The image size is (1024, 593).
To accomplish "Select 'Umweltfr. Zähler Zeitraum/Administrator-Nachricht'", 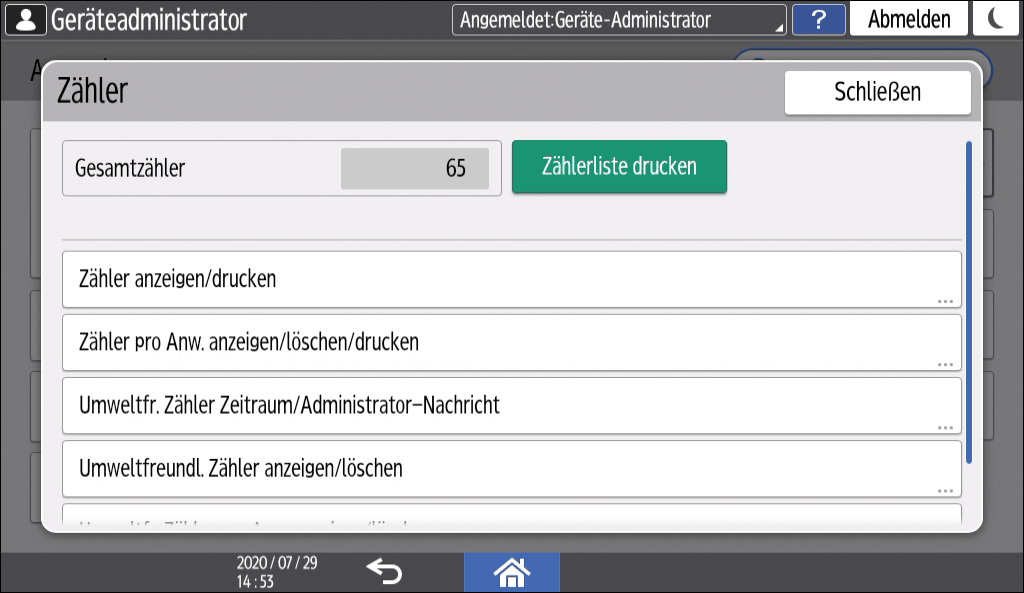I will click(511, 405).
